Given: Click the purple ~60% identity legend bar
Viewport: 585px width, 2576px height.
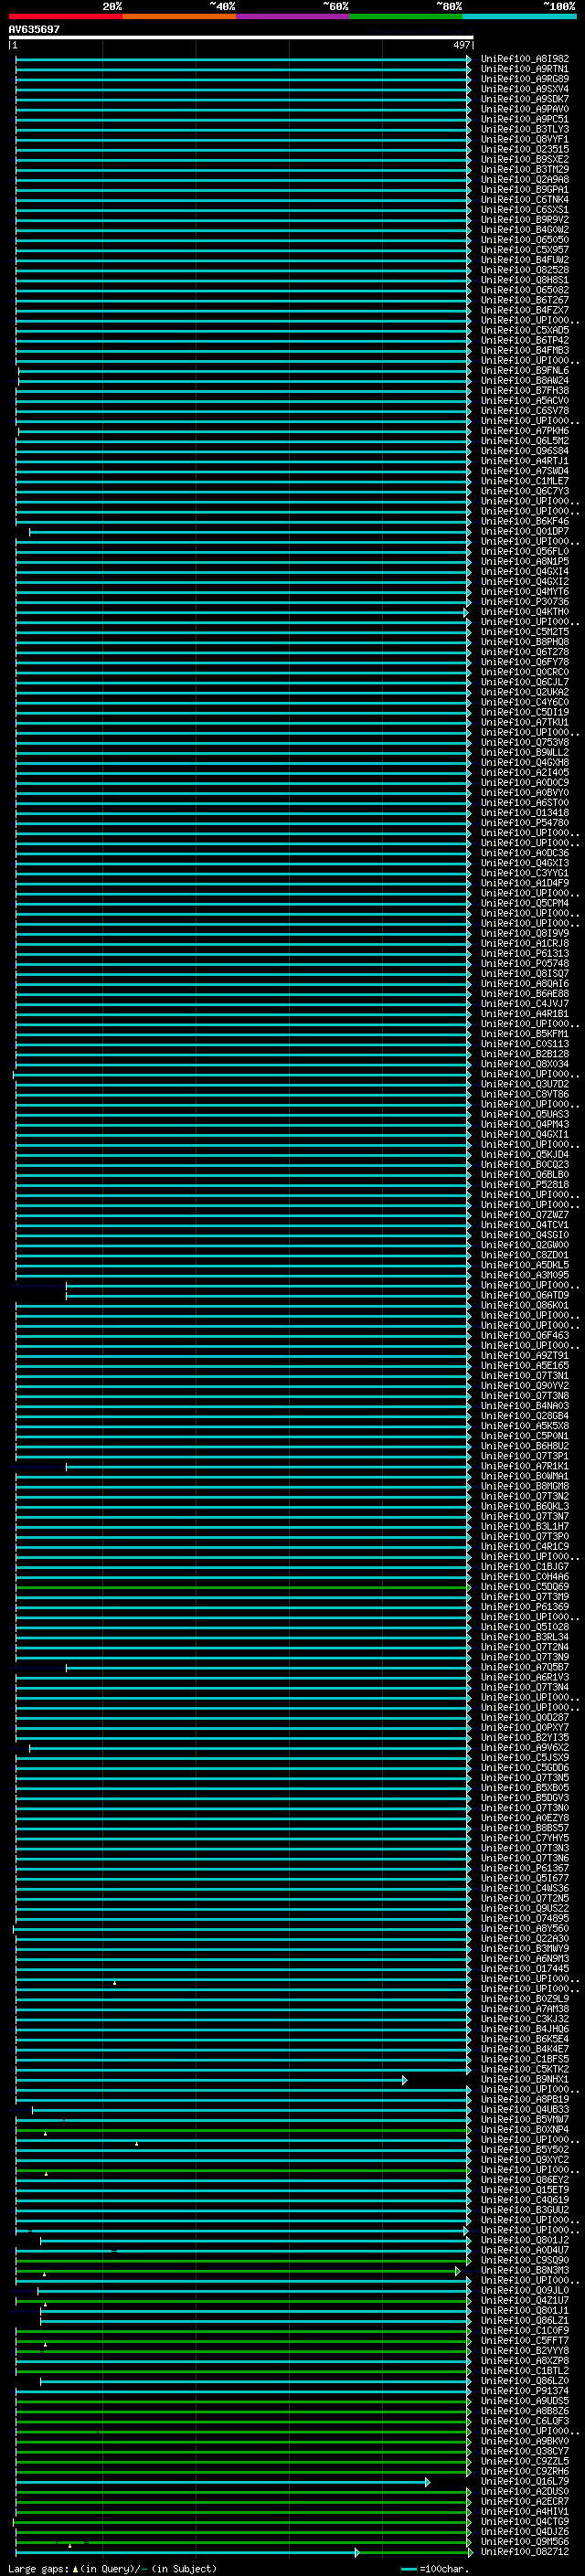Looking at the screenshot, I should [x=293, y=16].
